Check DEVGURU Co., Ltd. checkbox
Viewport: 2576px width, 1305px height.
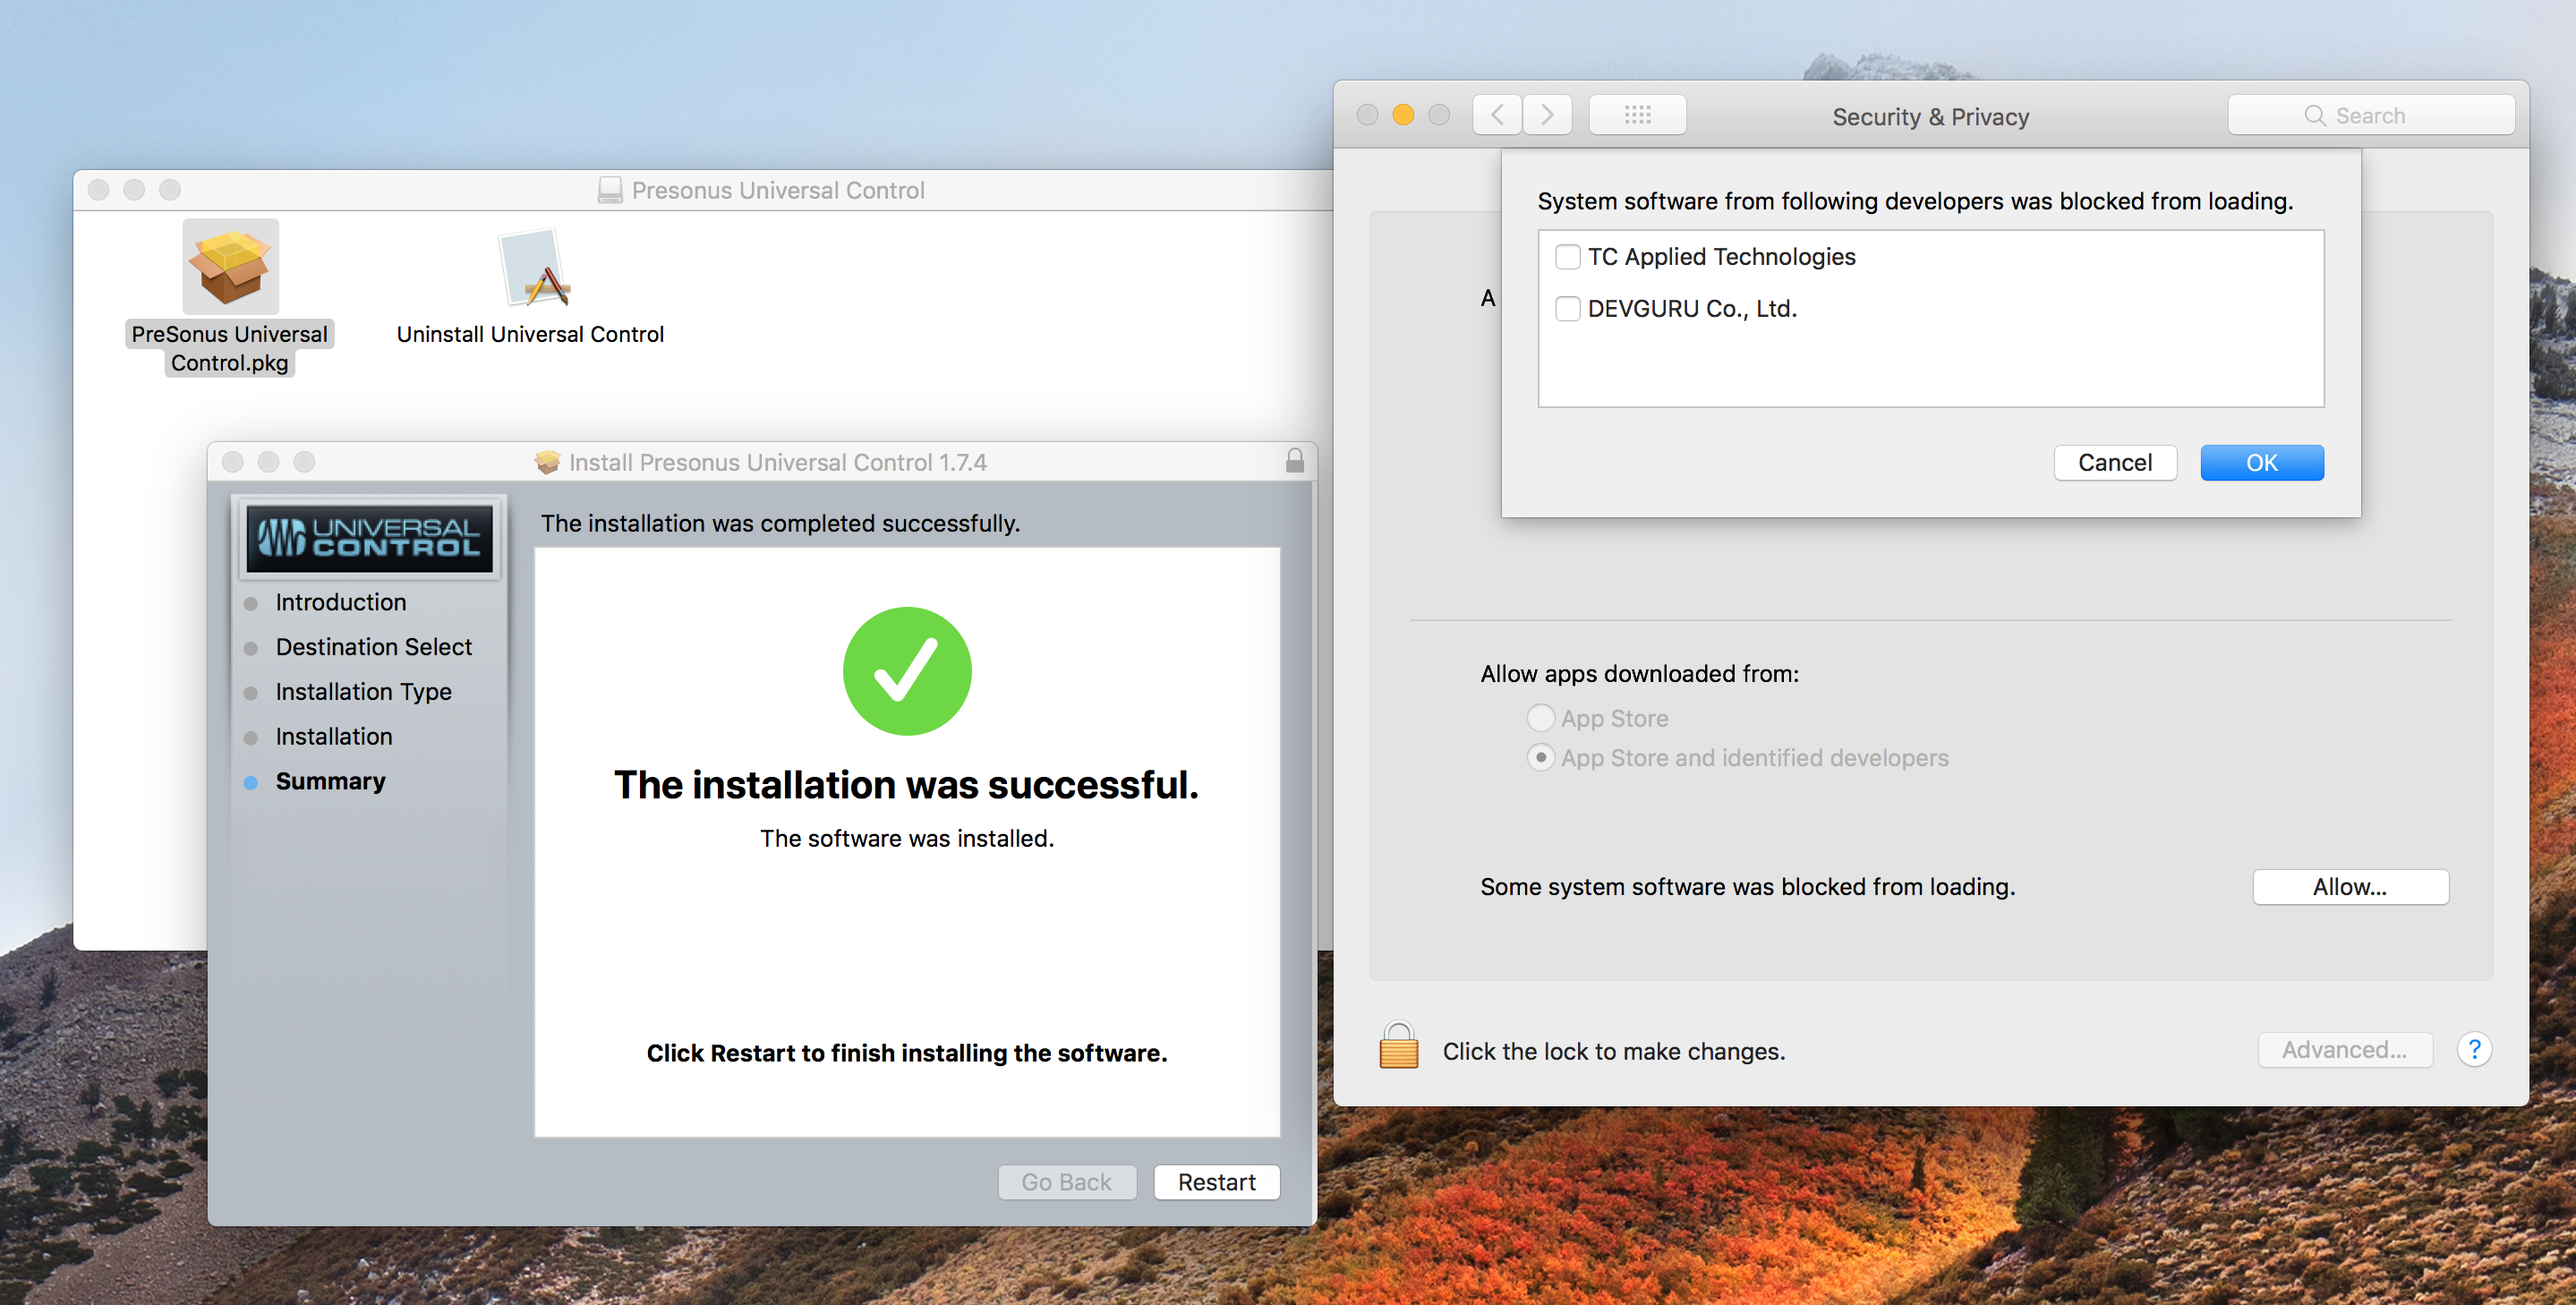pos(1567,309)
